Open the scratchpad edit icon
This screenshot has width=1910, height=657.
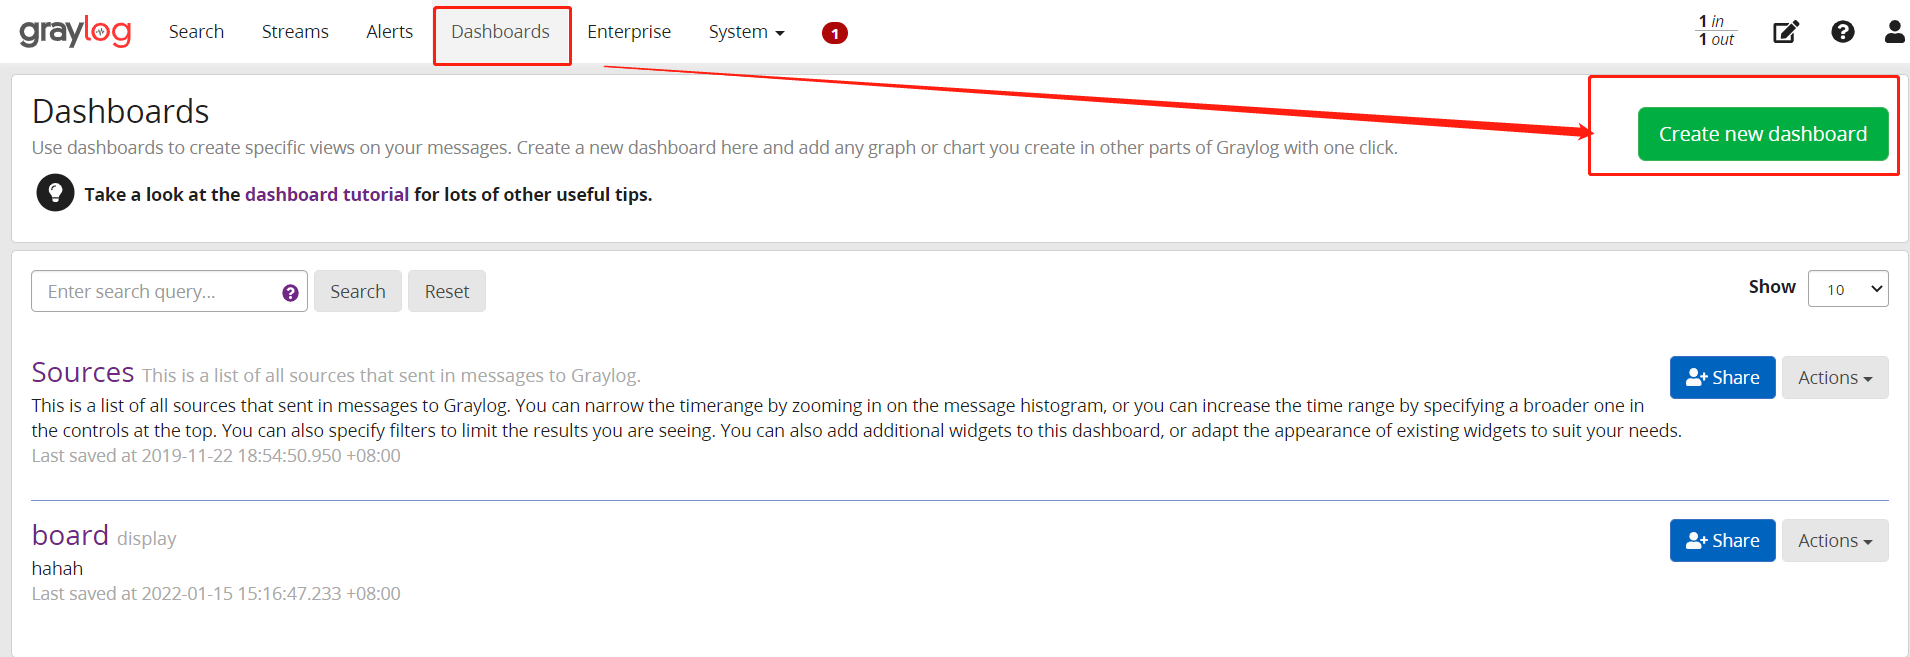[x=1786, y=32]
